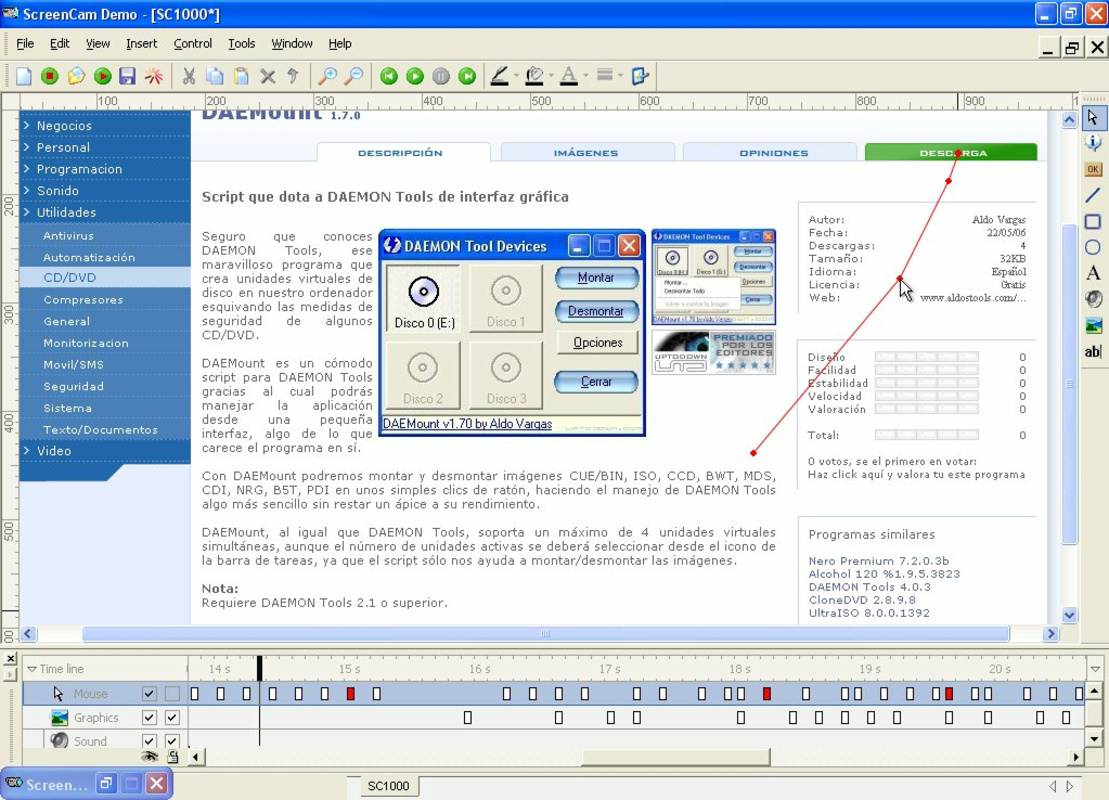
Task: Start recording with the red record icon
Action: point(50,76)
